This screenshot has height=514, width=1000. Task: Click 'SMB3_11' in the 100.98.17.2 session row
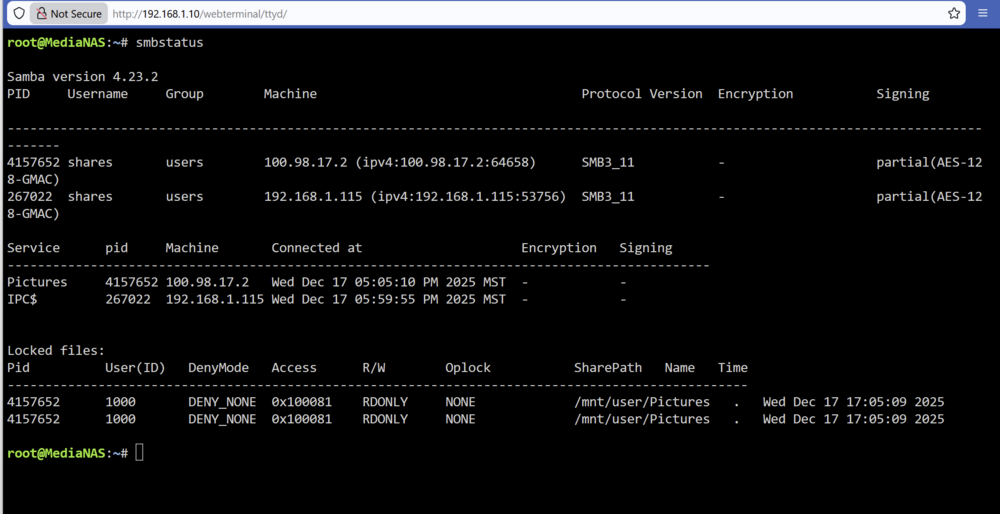click(x=608, y=163)
